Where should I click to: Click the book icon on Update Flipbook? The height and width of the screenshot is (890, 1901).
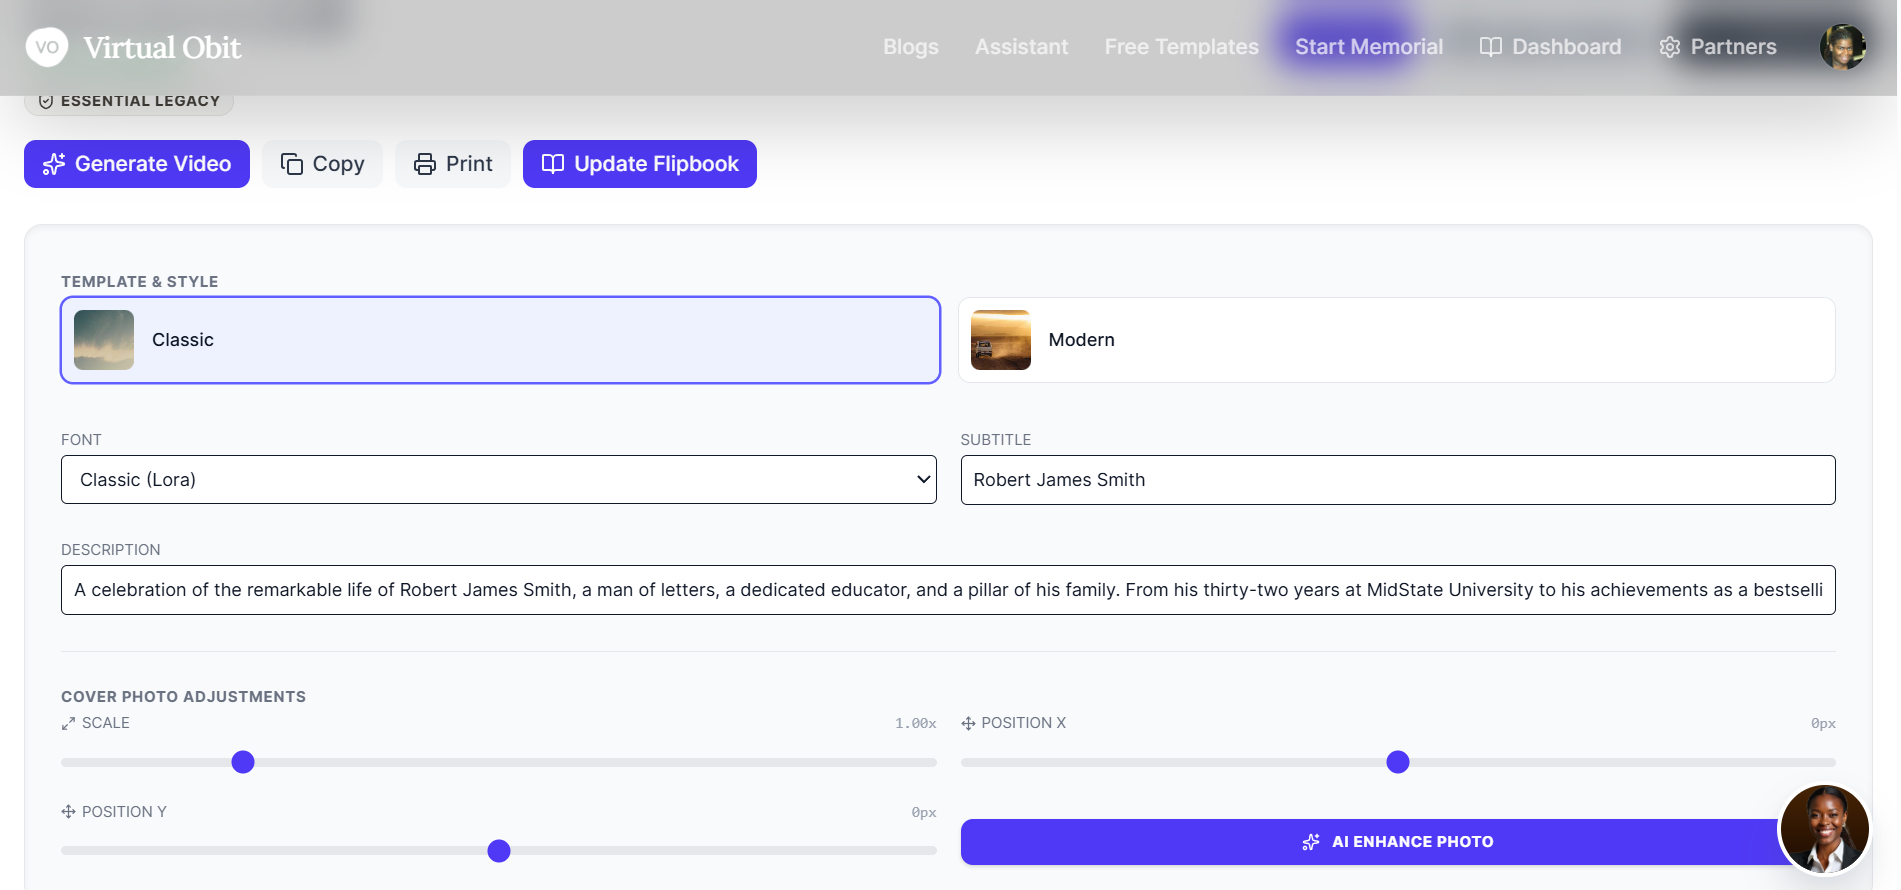point(553,164)
